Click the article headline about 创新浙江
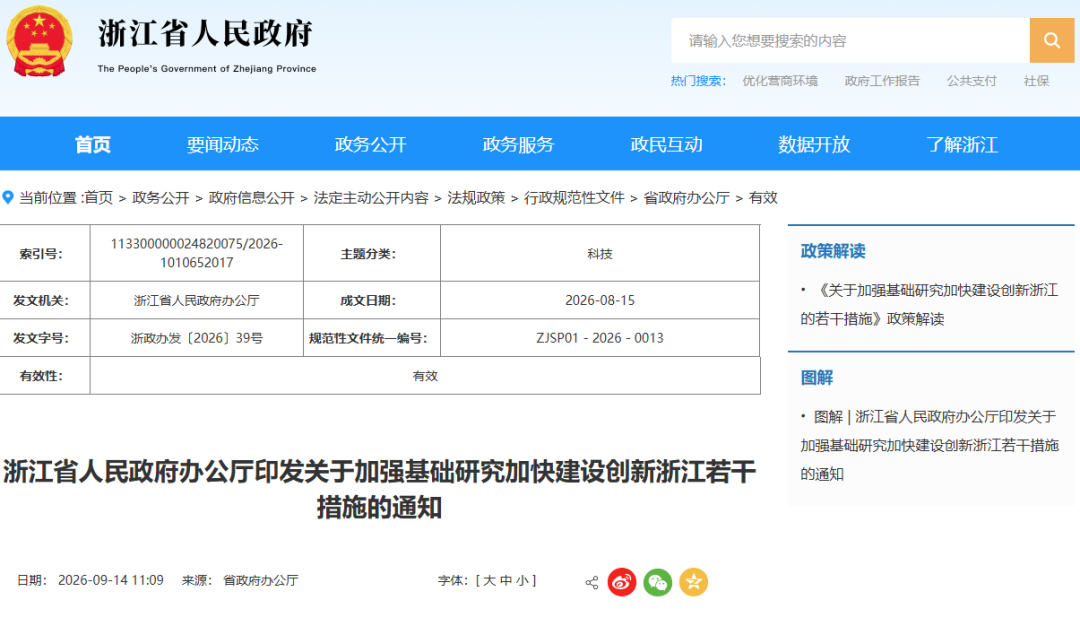The height and width of the screenshot is (635, 1080). click(380, 490)
